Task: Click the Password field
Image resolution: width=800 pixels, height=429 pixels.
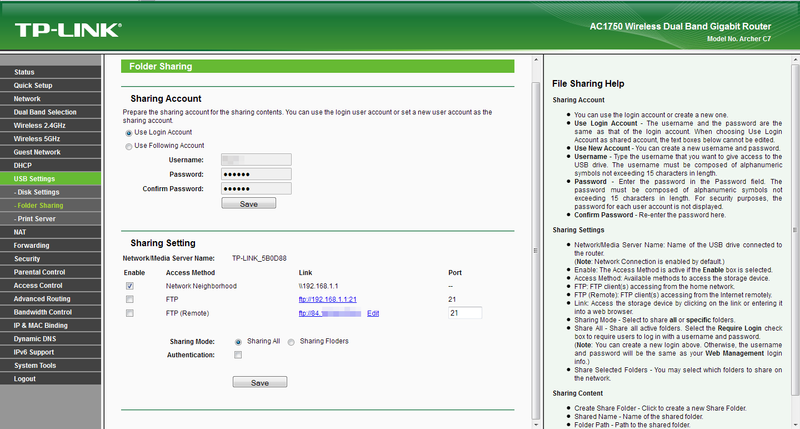Action: (x=256, y=174)
